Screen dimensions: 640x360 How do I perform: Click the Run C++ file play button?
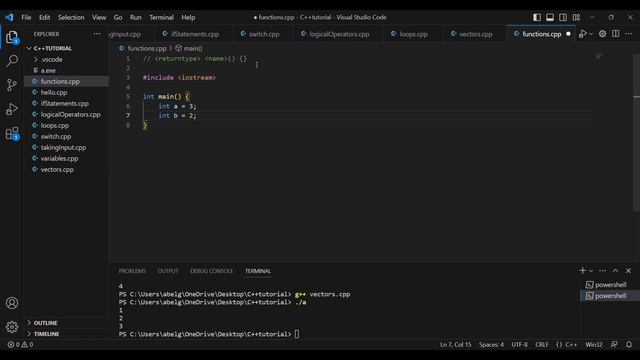click(583, 34)
